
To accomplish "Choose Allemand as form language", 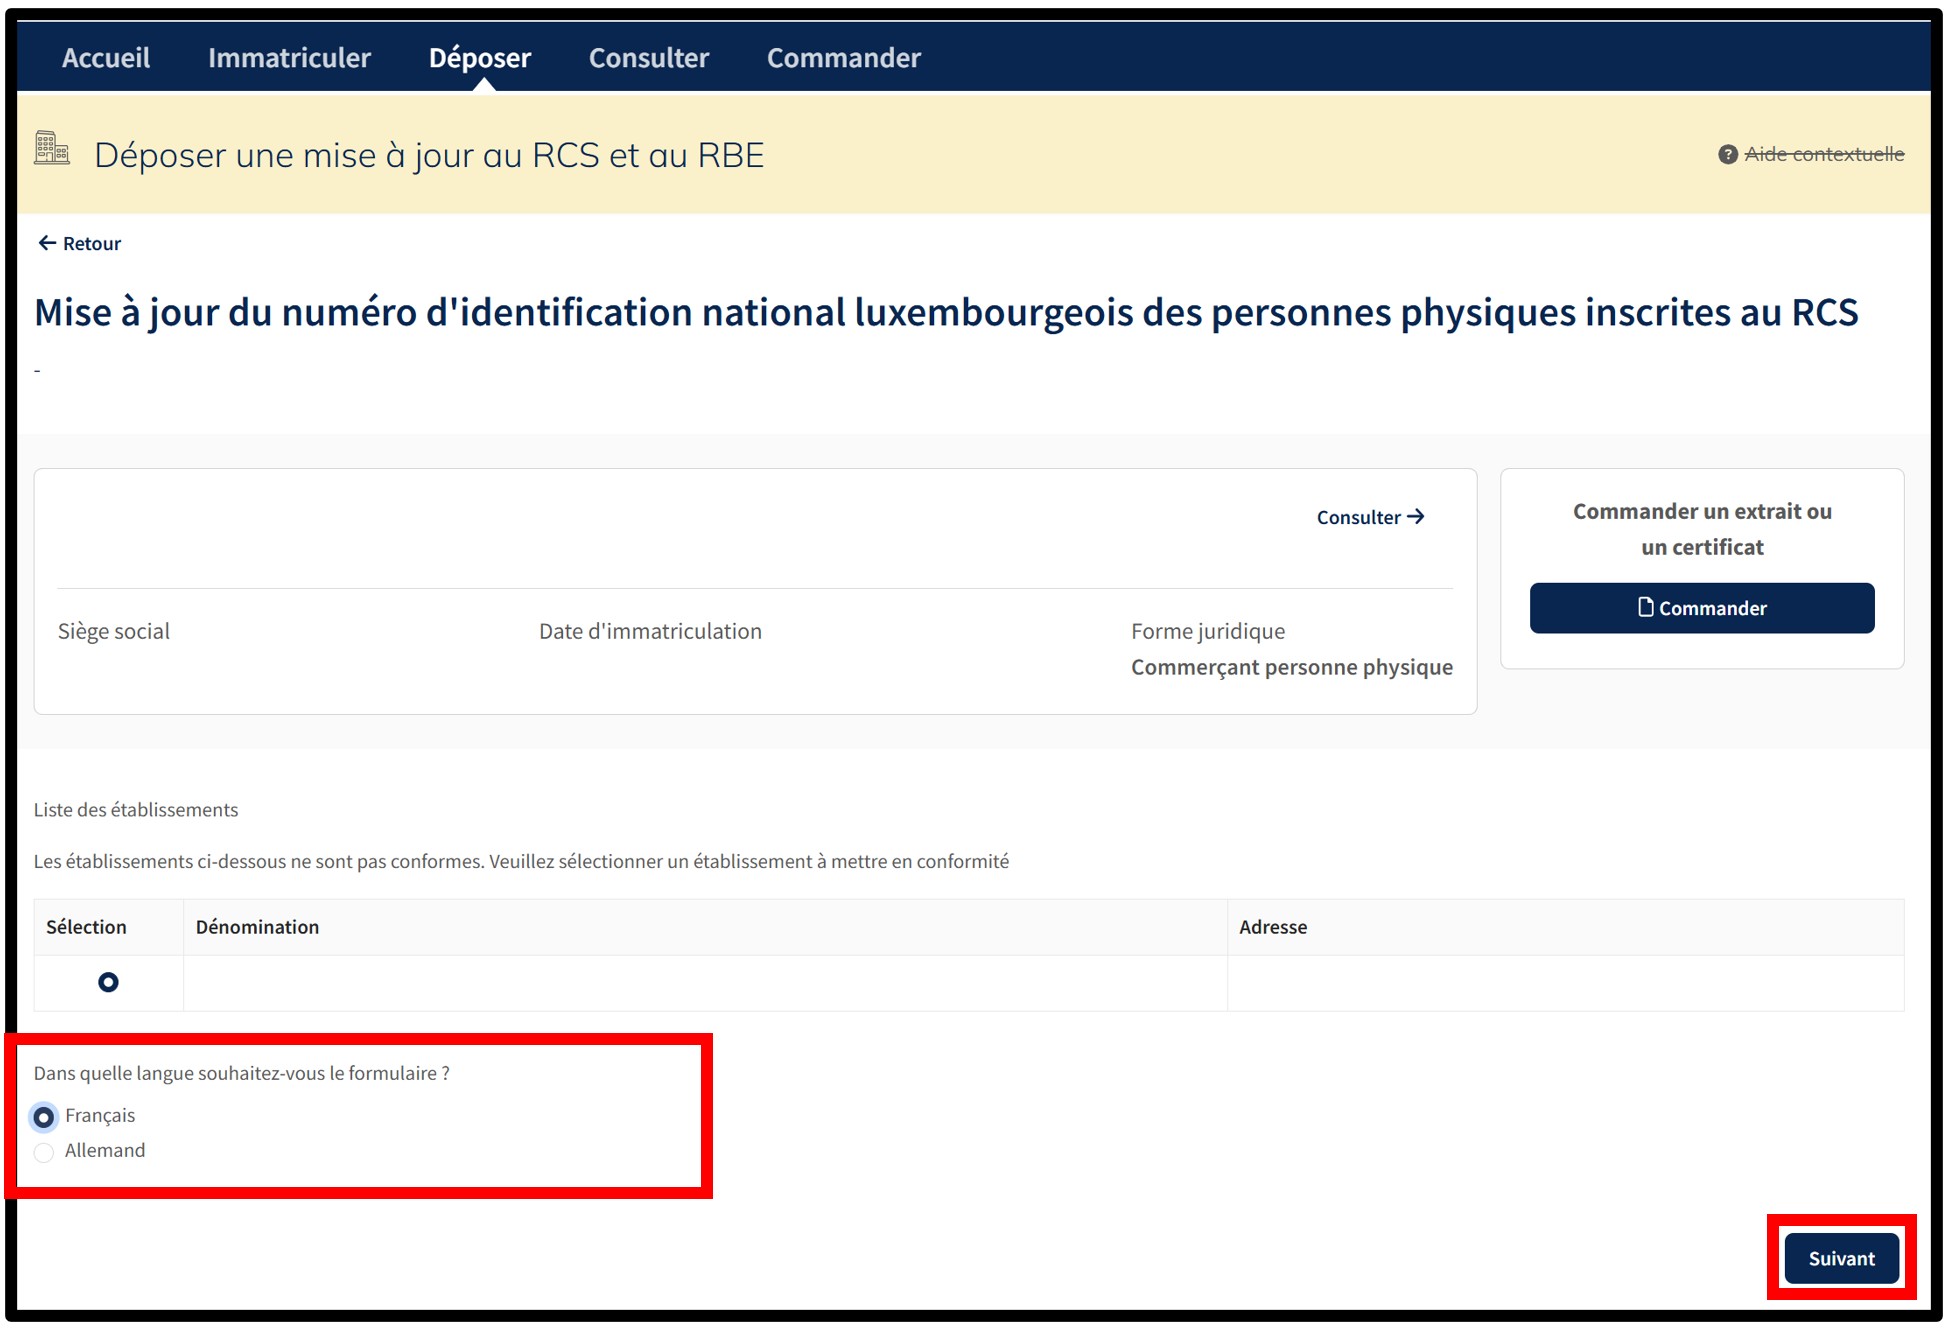I will click(44, 1152).
